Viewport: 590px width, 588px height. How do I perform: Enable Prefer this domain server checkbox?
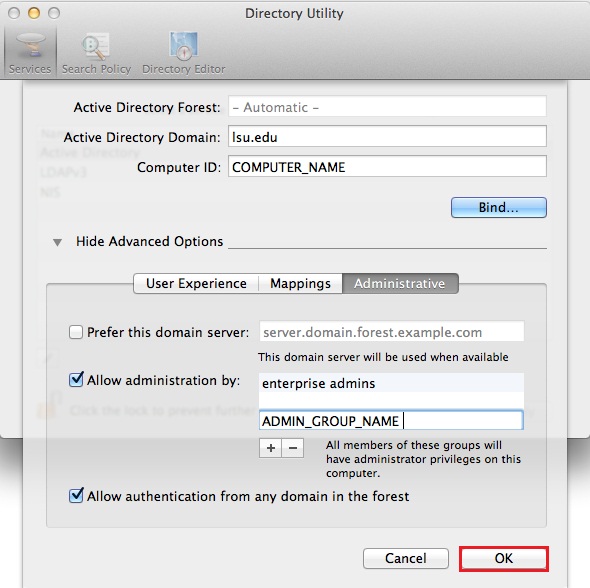click(x=76, y=332)
